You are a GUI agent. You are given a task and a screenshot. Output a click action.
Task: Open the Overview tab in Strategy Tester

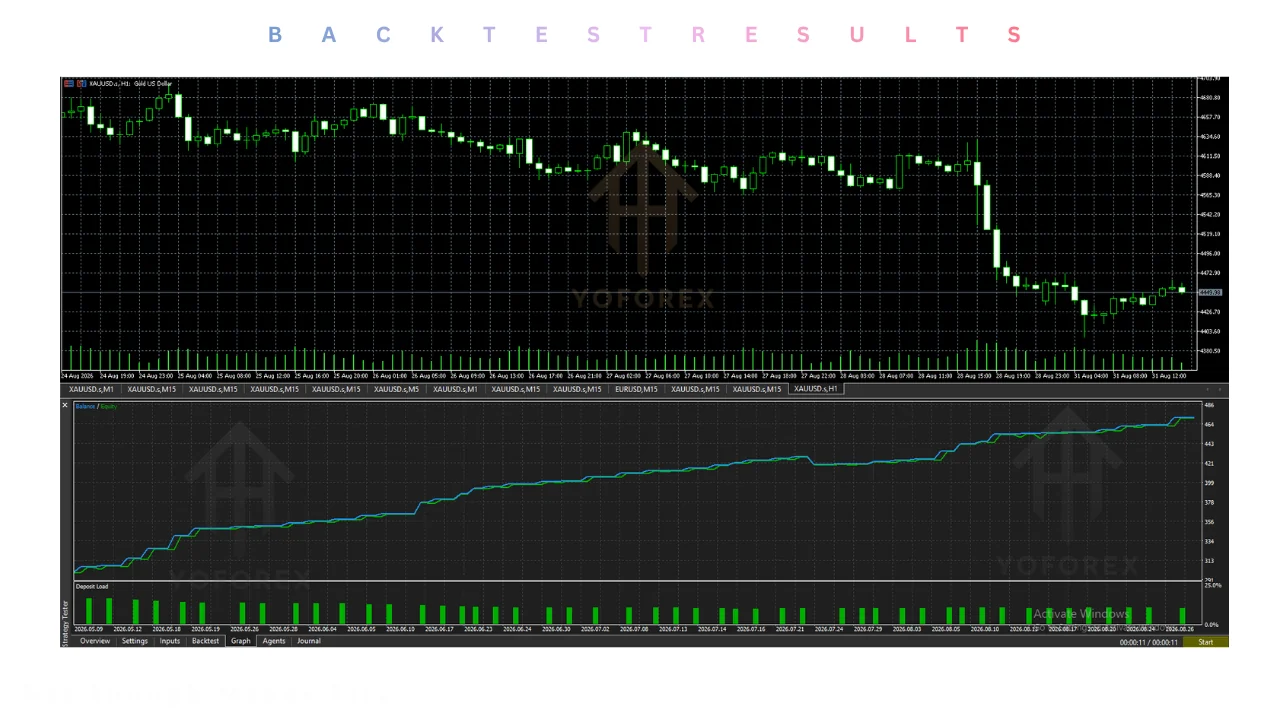pyautogui.click(x=95, y=641)
